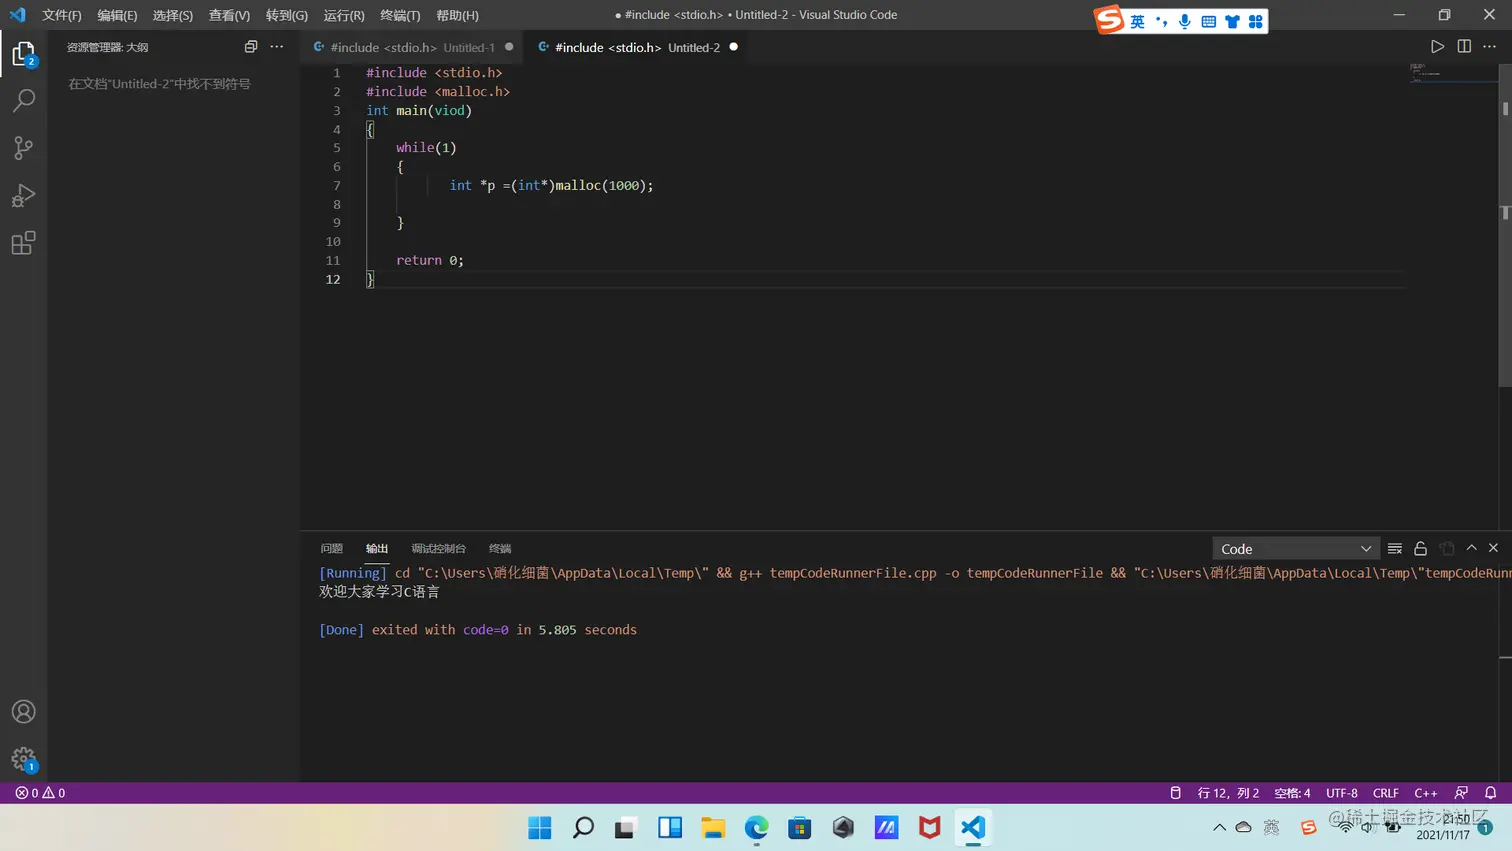Open the 运行(R) menu
The image size is (1512, 851).
tap(344, 15)
